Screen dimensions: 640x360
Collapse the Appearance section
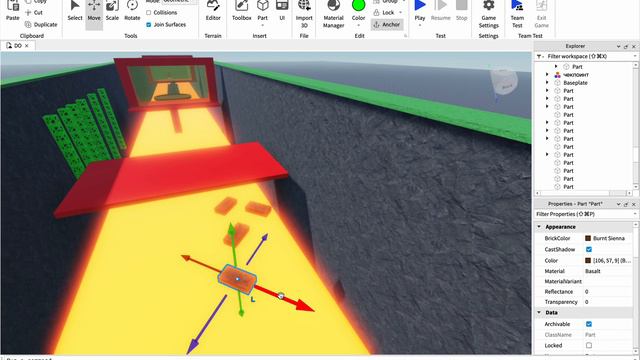(539, 227)
